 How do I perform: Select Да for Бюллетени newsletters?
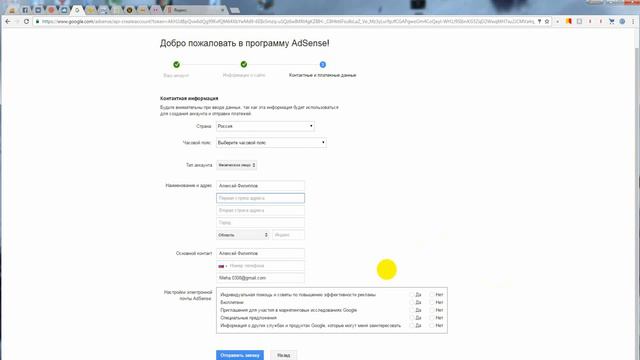[x=412, y=302]
